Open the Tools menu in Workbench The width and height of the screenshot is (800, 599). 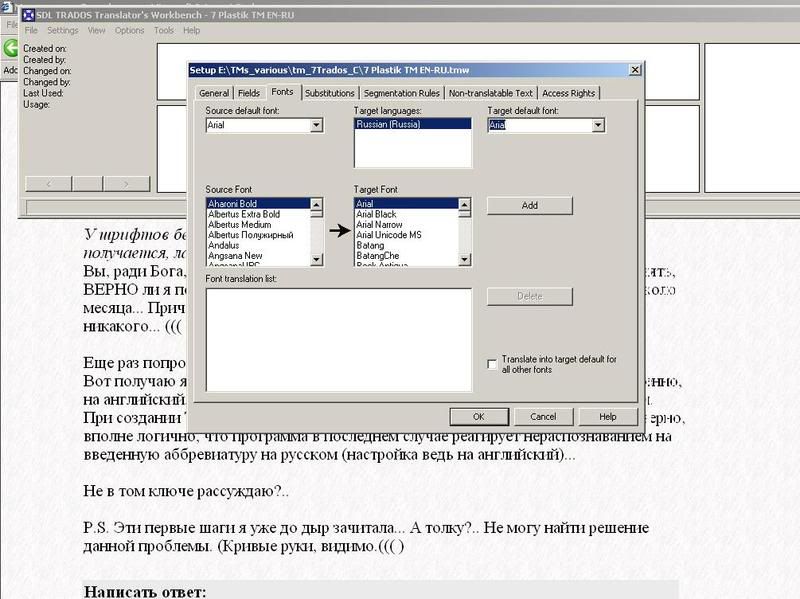[x=164, y=30]
